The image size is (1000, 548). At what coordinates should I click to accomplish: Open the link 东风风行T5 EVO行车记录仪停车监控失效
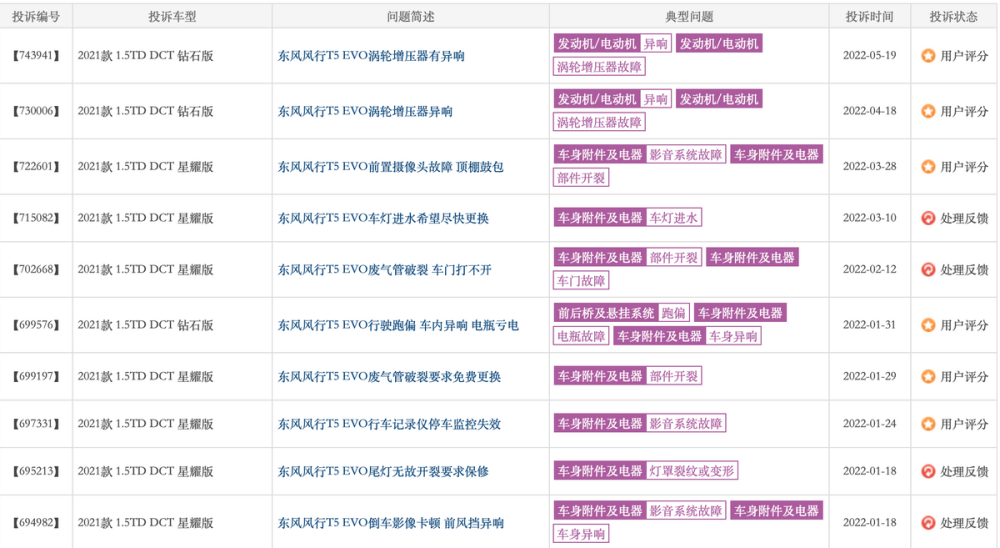point(389,424)
